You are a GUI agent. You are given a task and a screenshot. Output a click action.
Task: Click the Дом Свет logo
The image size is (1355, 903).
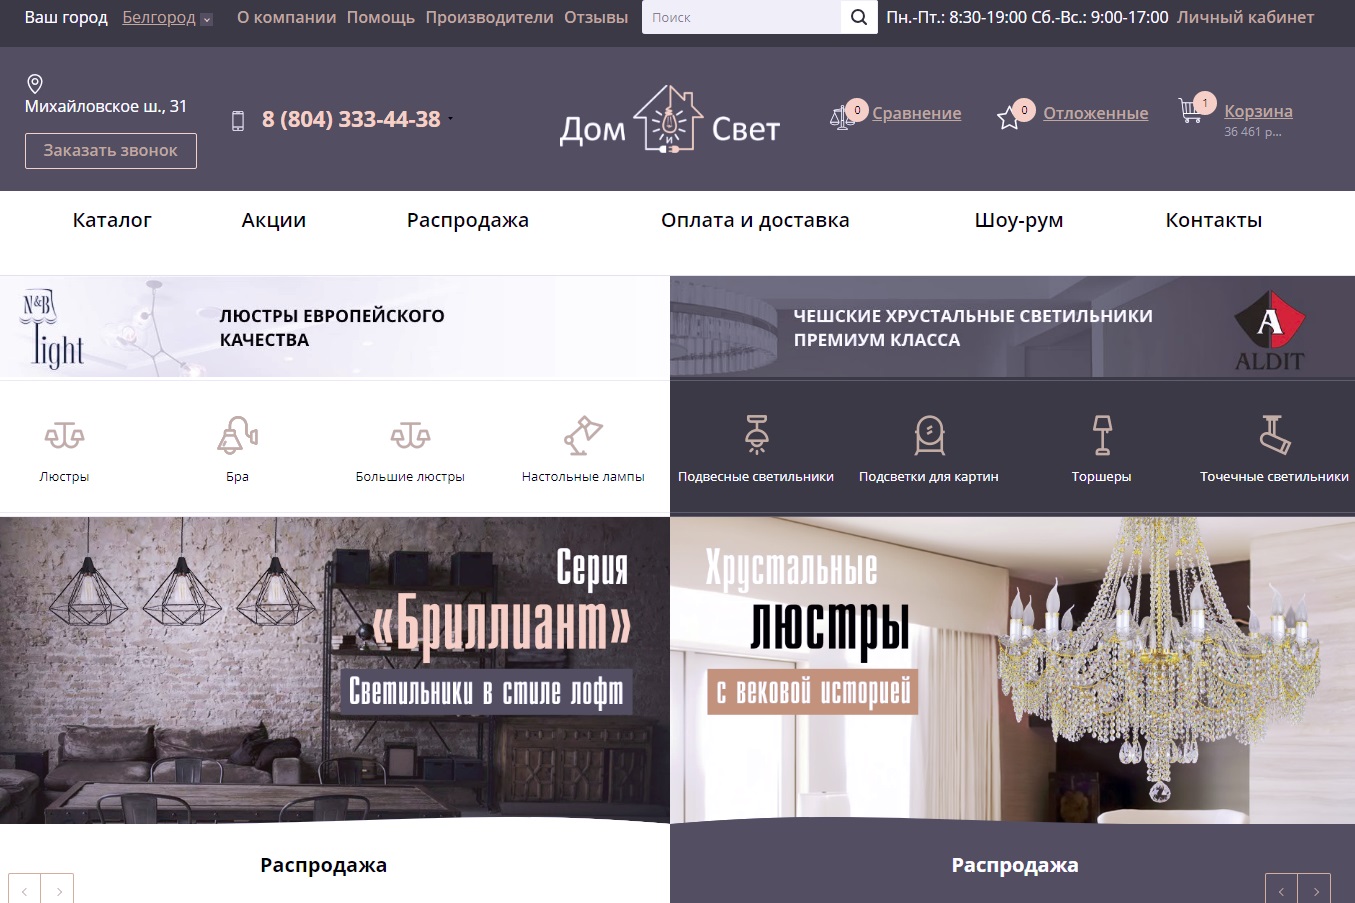[x=669, y=120]
